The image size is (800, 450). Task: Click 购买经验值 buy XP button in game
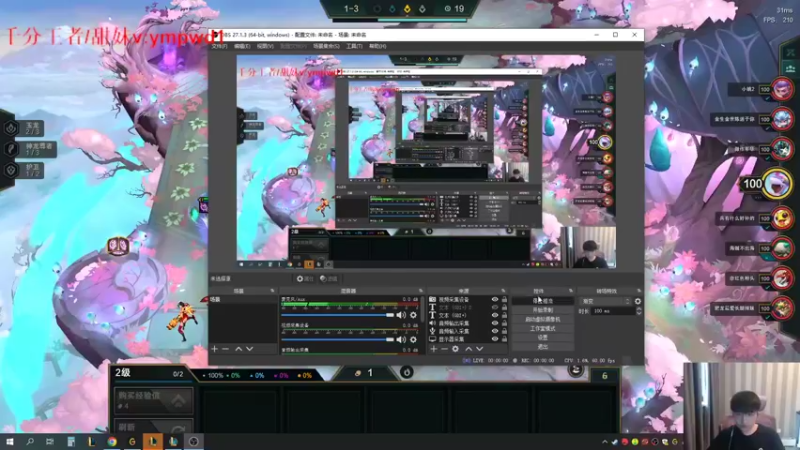coord(153,401)
